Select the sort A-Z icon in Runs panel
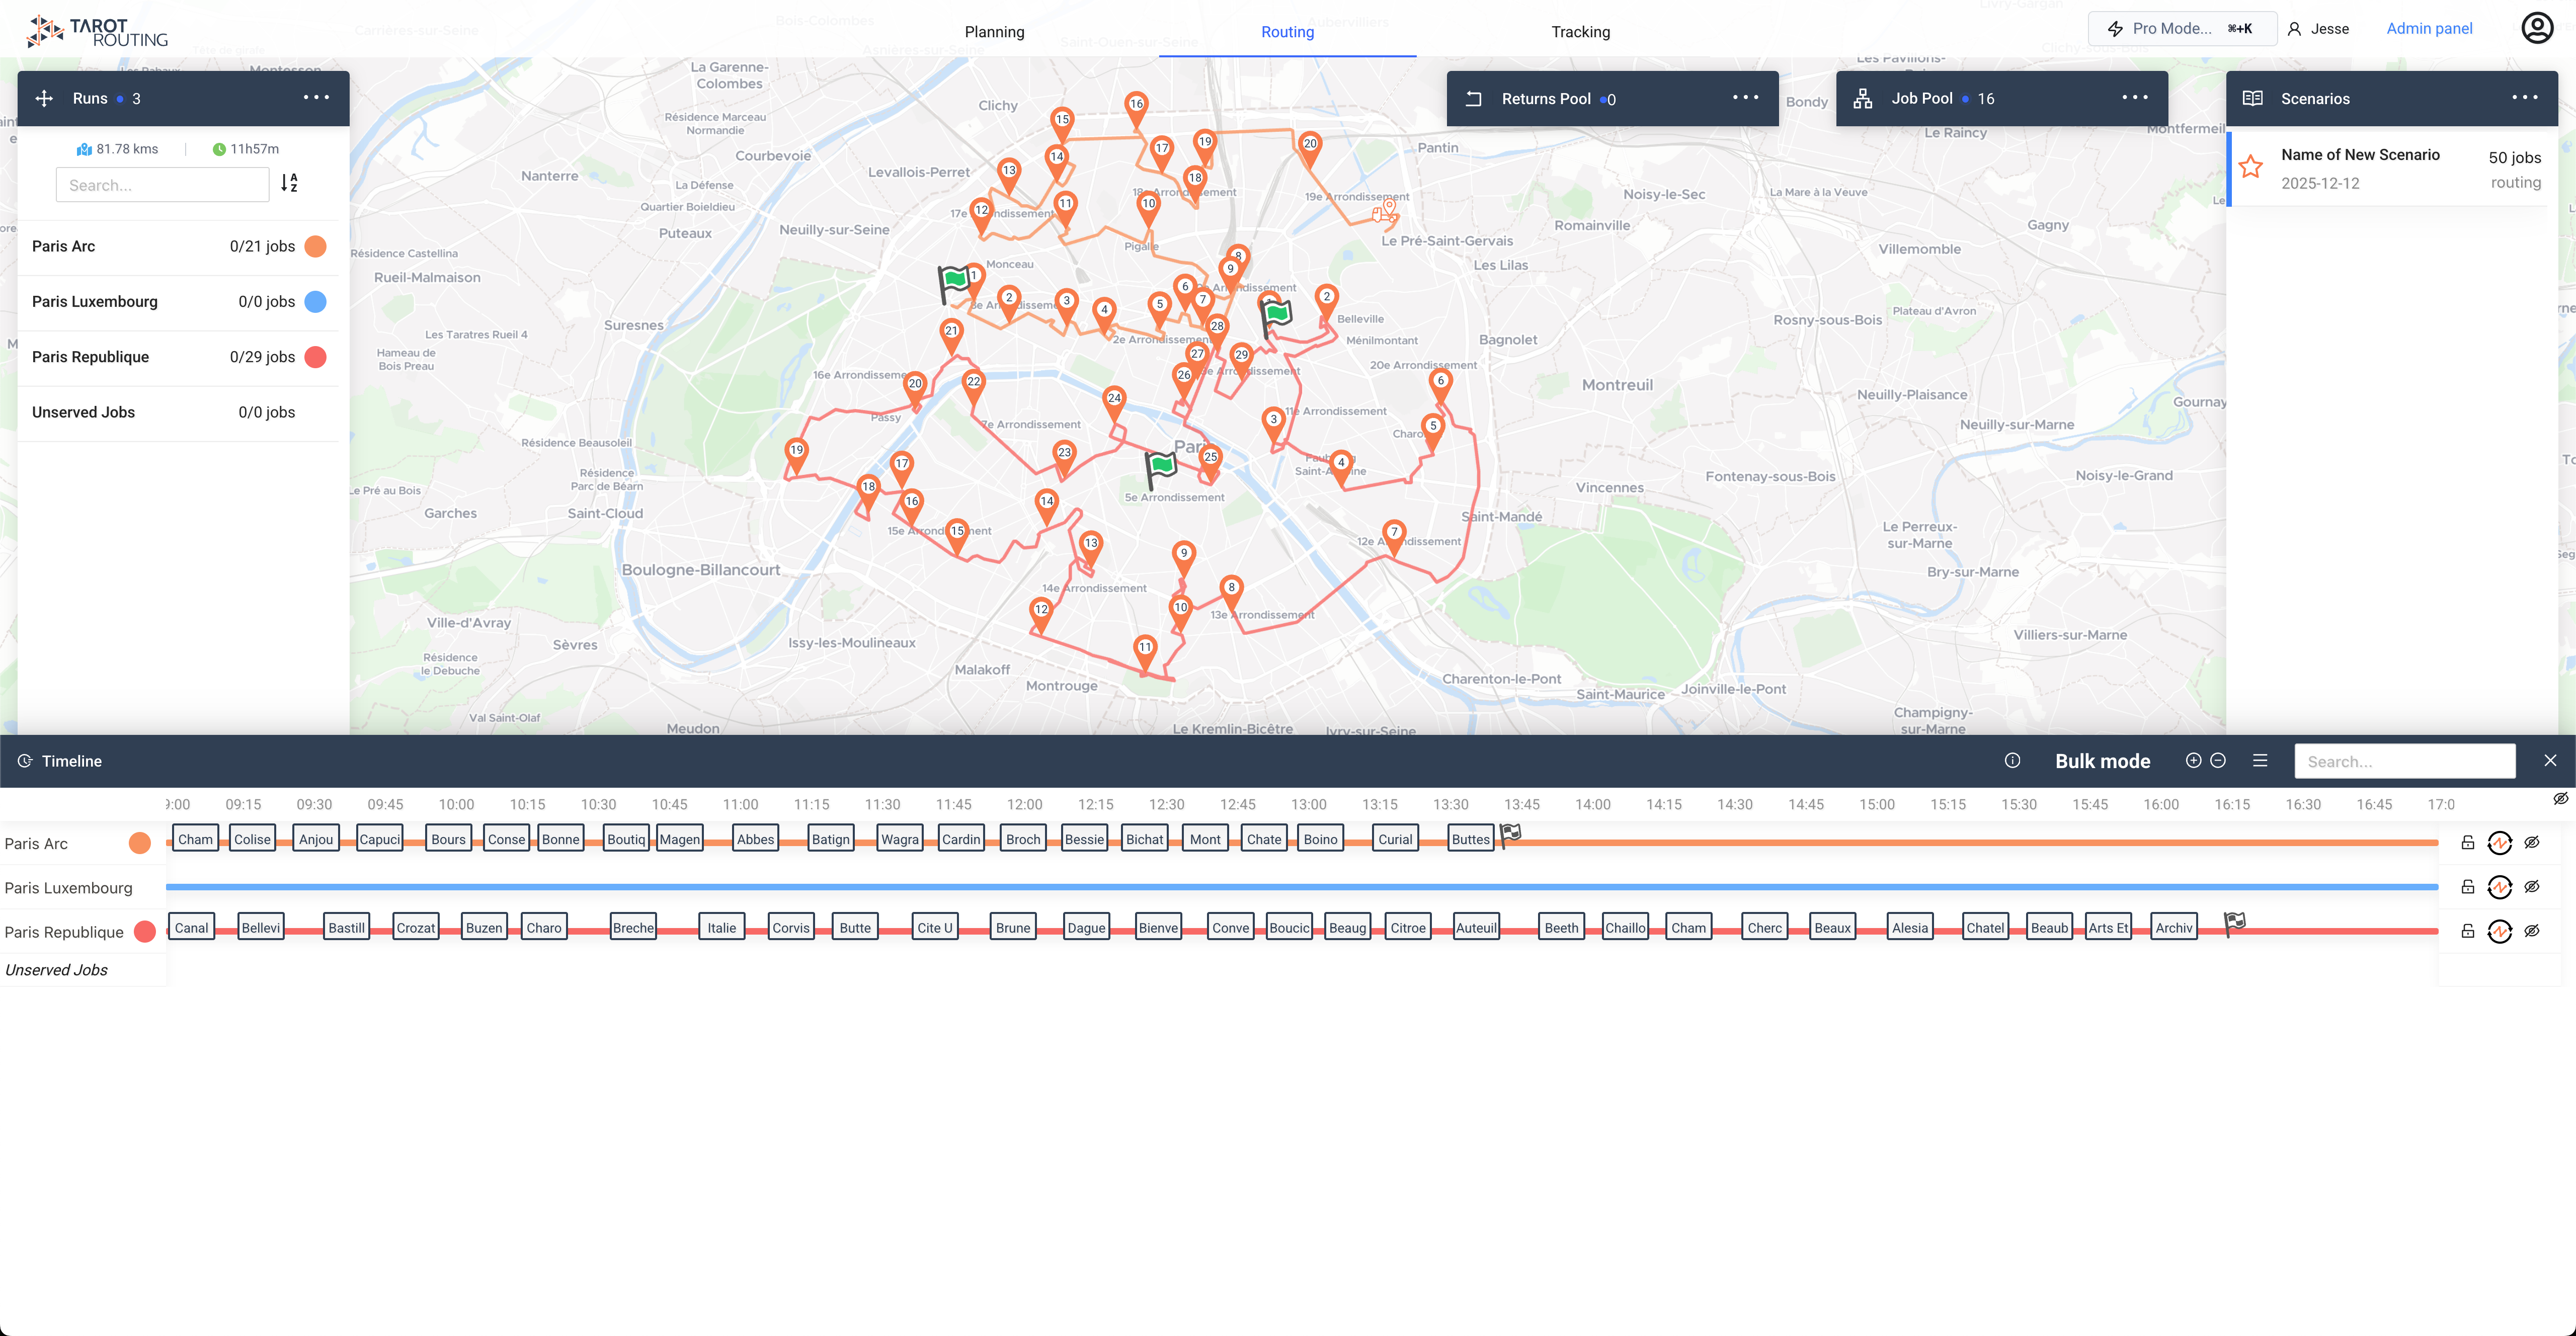2576x1336 pixels. pos(290,184)
